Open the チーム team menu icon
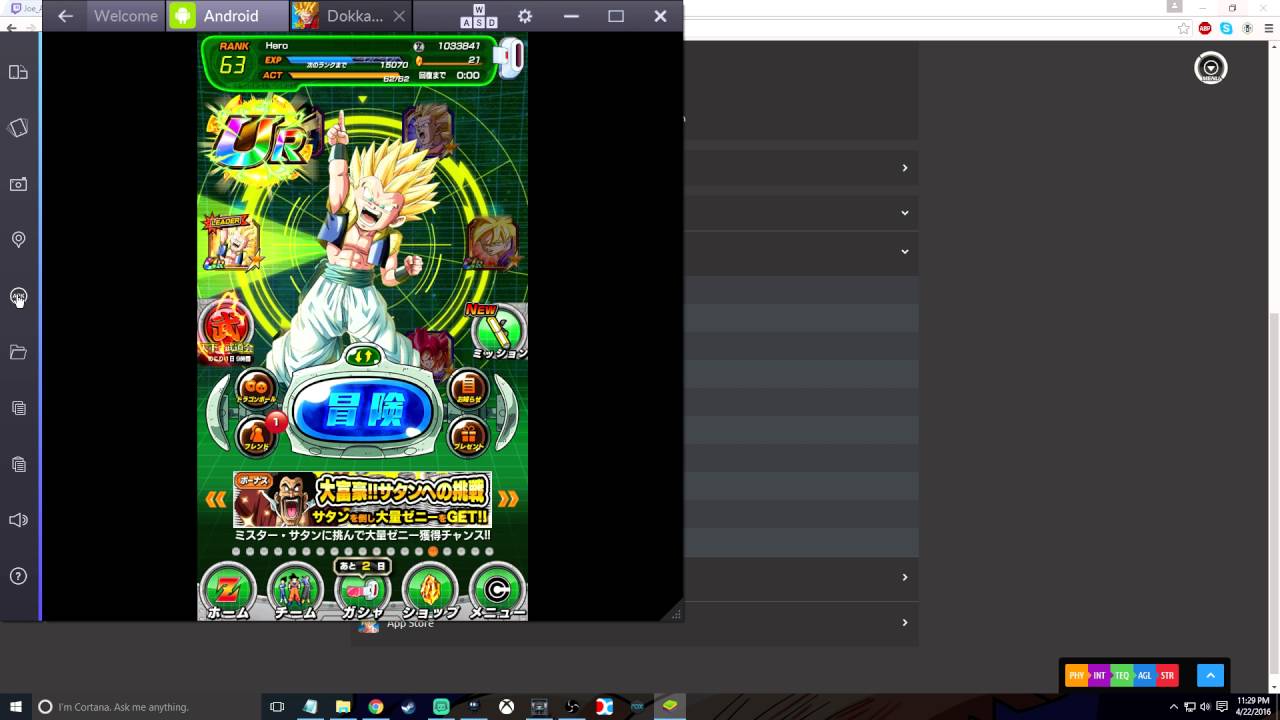Image resolution: width=1280 pixels, height=720 pixels. click(x=295, y=591)
